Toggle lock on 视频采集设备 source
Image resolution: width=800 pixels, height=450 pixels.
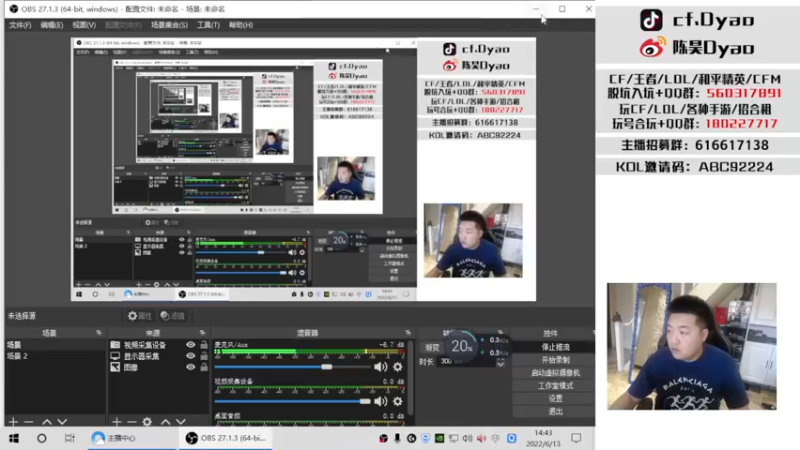204,345
